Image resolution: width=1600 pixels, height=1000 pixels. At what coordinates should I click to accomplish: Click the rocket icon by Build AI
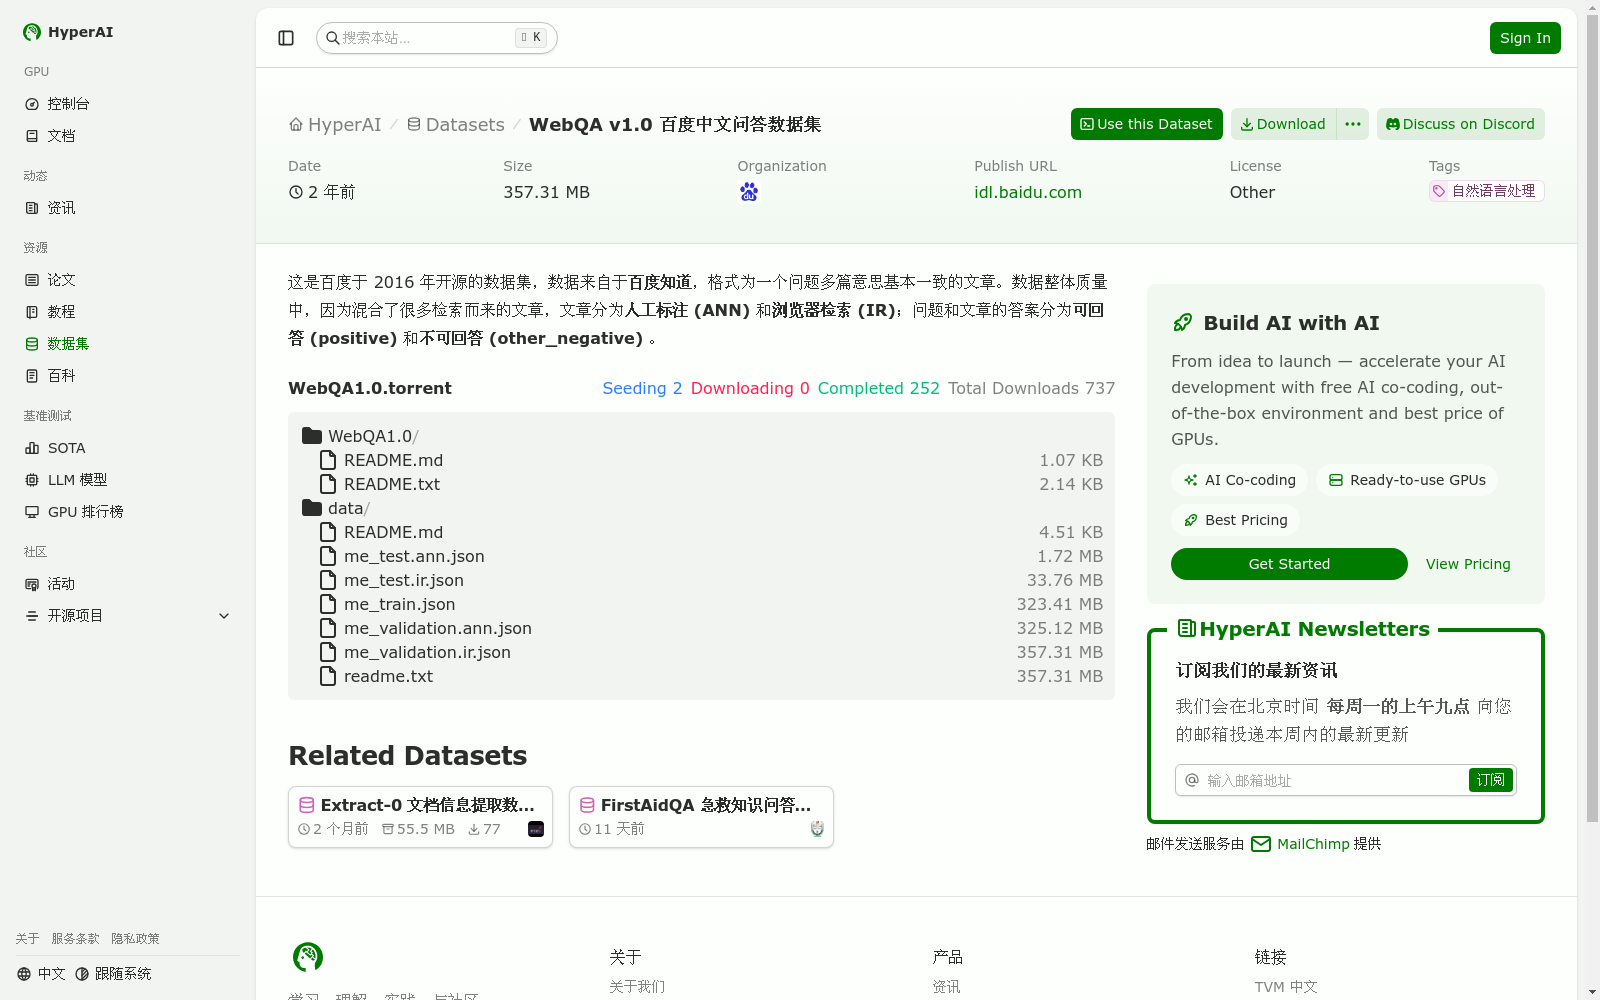1183,323
